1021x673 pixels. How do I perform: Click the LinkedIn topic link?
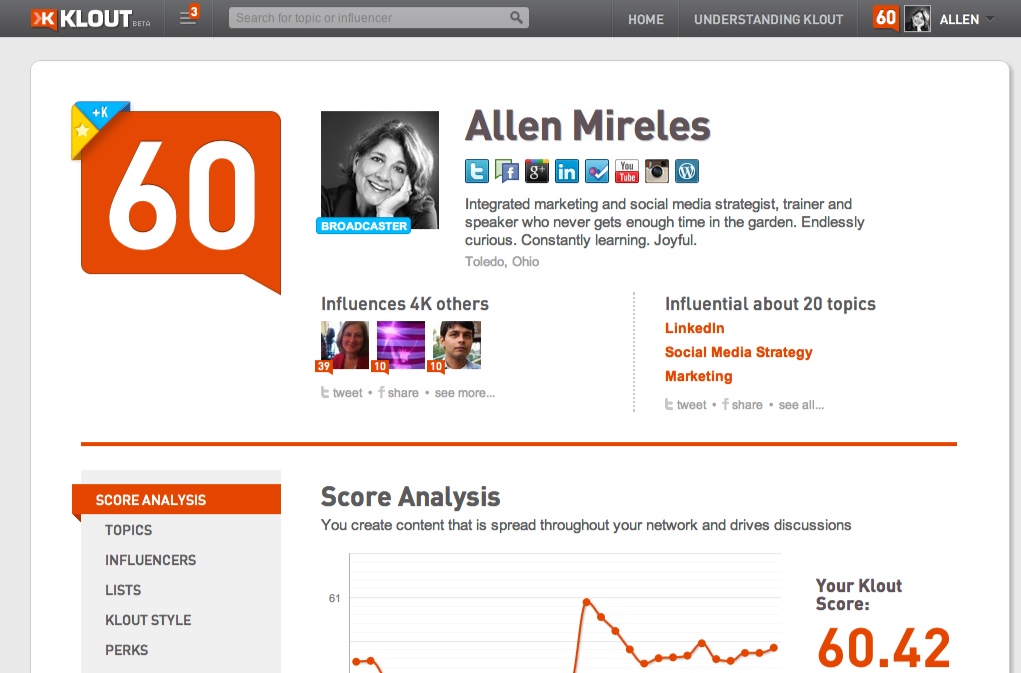pos(694,328)
